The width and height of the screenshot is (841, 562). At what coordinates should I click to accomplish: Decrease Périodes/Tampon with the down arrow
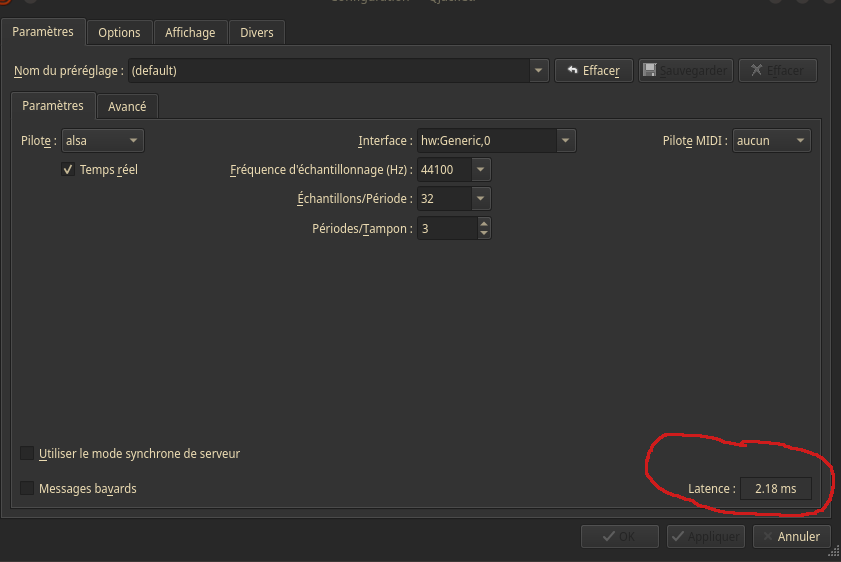484,234
